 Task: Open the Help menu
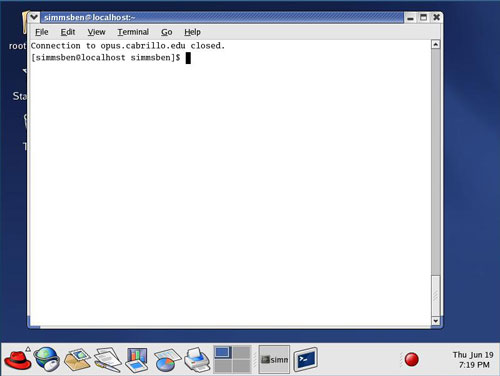click(192, 32)
